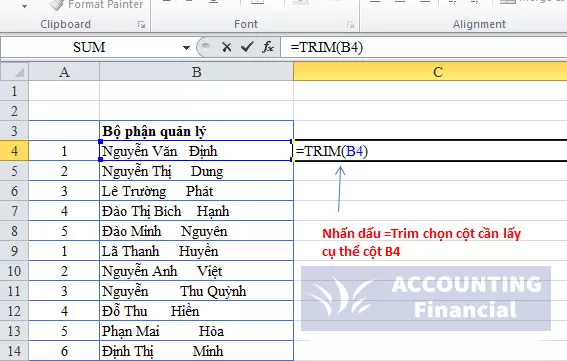The image size is (567, 361).
Task: Select row 10 header
Action: 14,271
